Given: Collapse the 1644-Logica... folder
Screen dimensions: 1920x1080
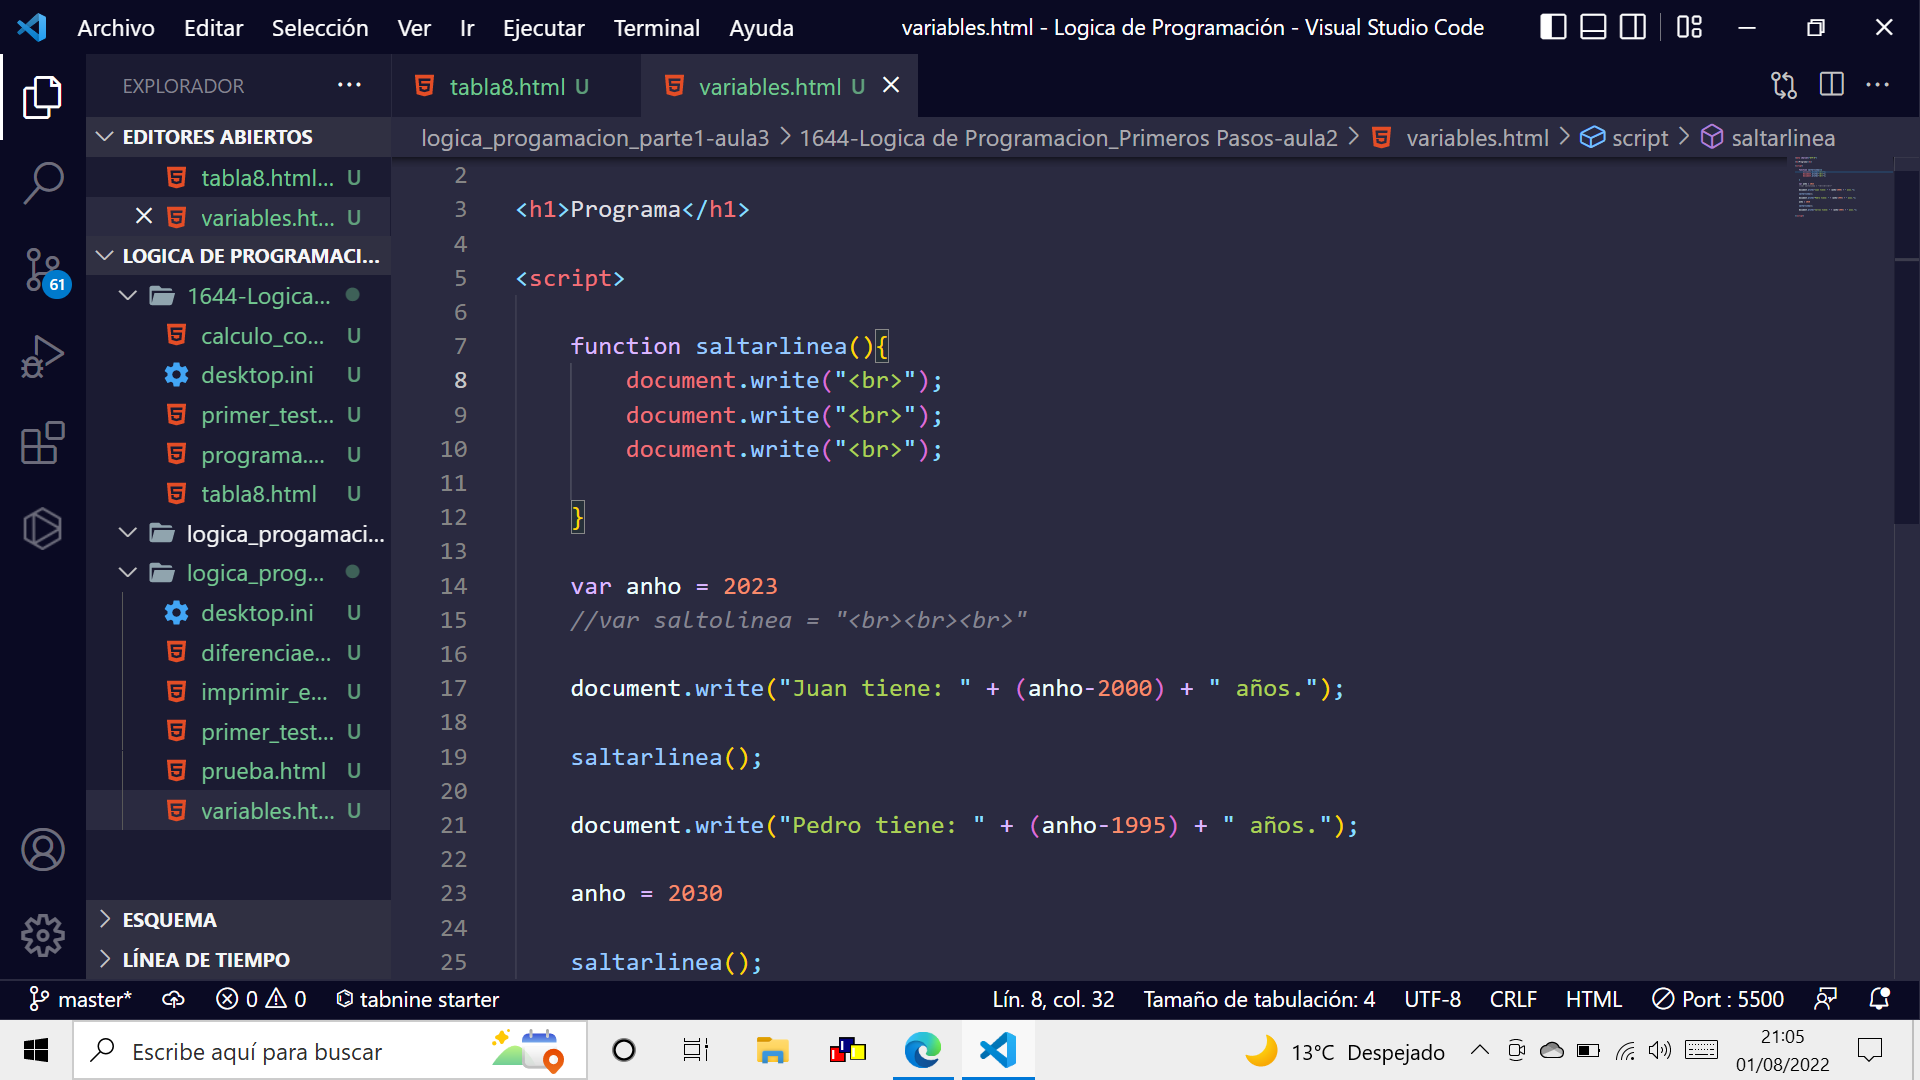Looking at the screenshot, I should coord(238,296).
